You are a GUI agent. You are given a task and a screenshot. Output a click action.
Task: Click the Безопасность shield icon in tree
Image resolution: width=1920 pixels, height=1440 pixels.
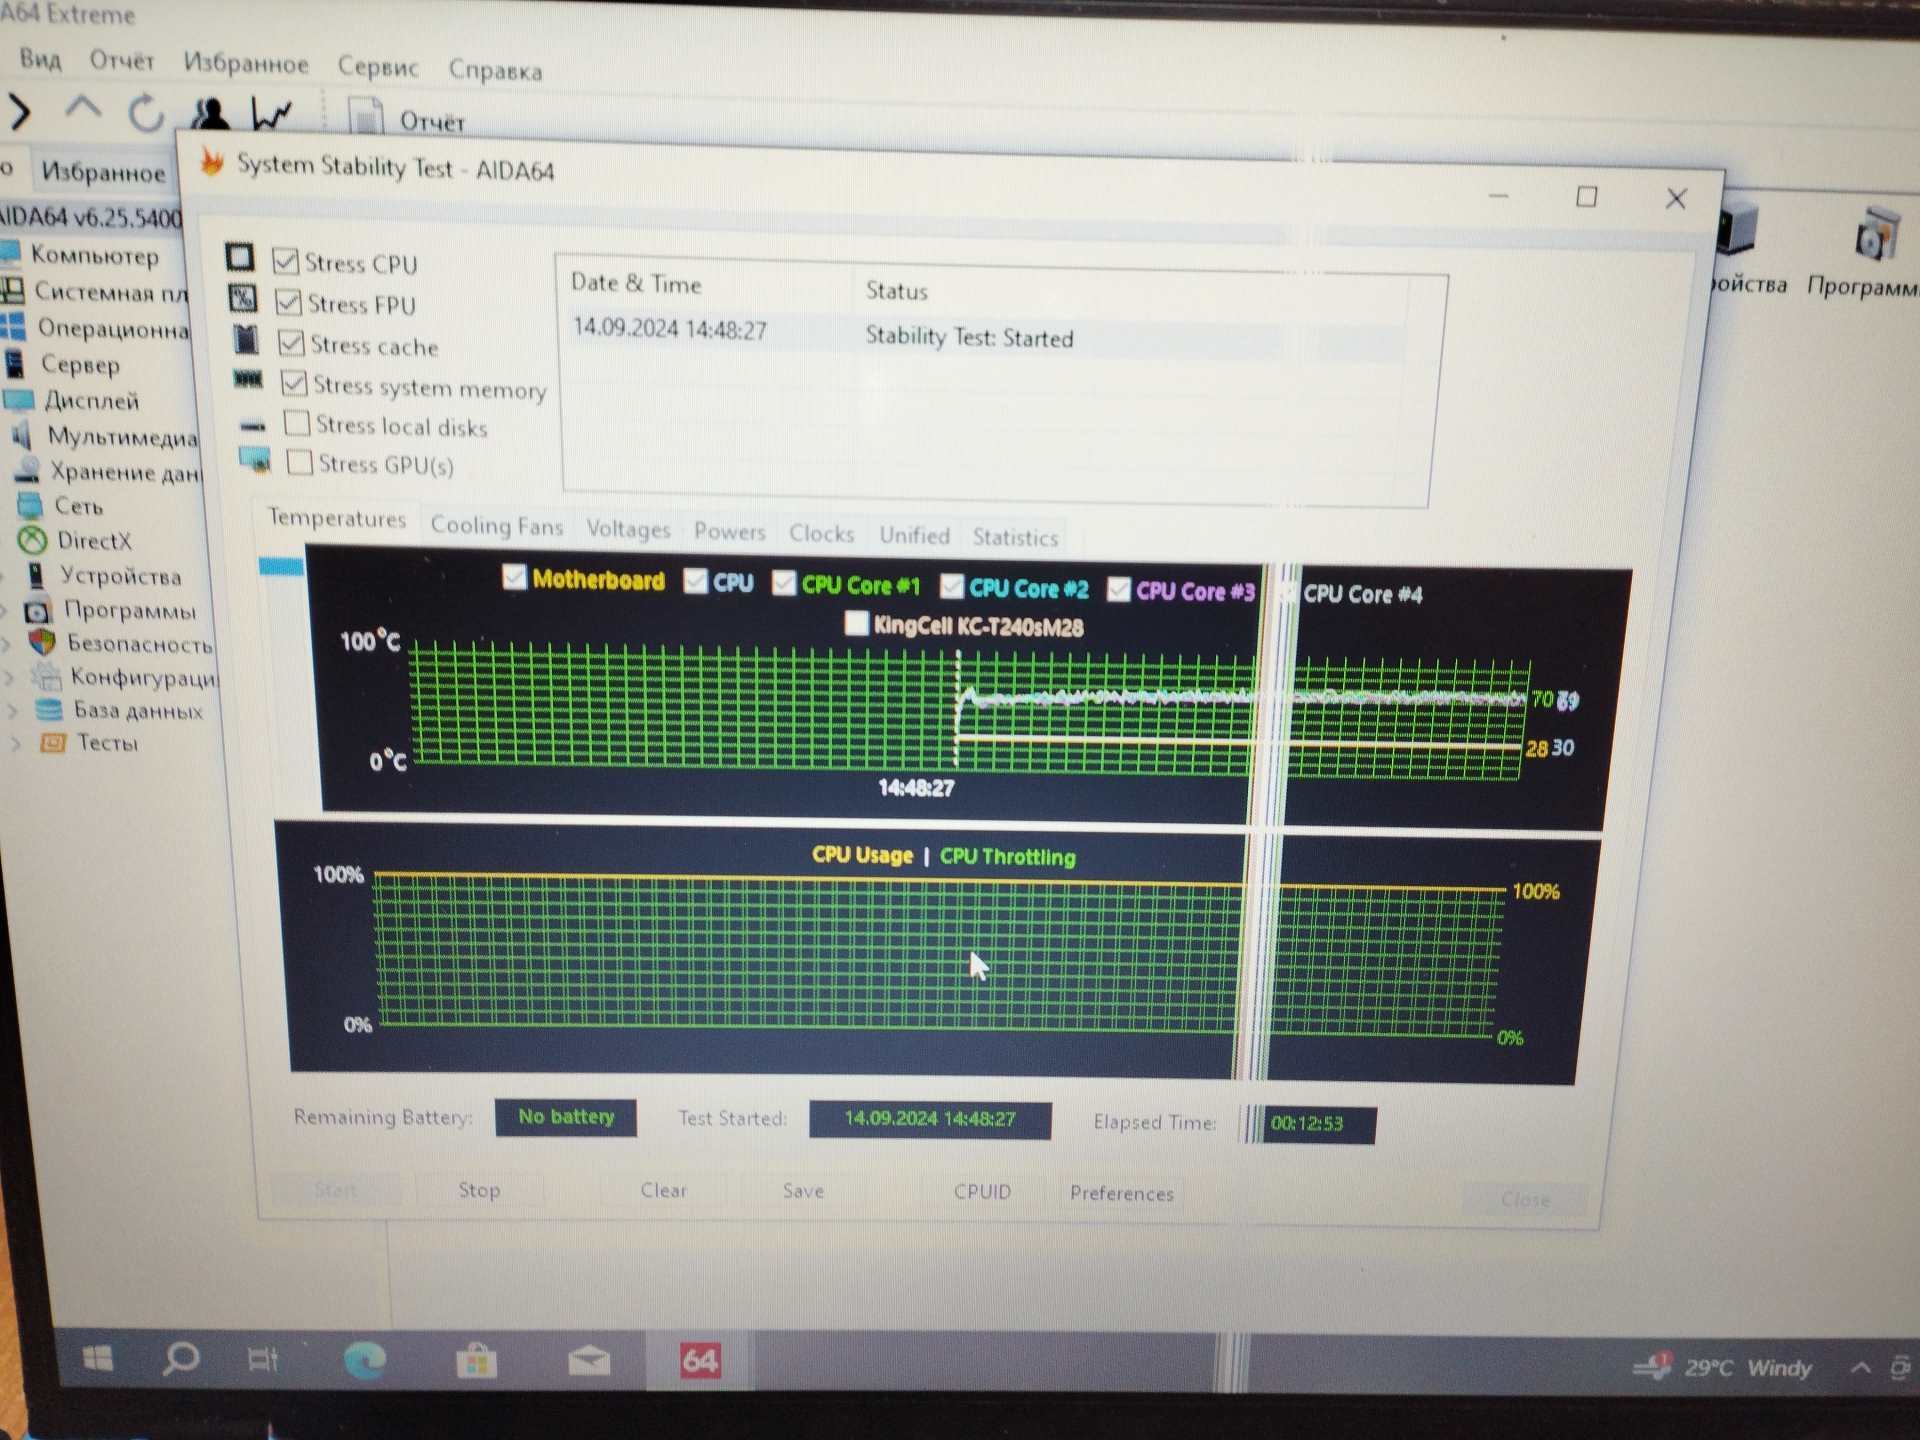coord(42,642)
